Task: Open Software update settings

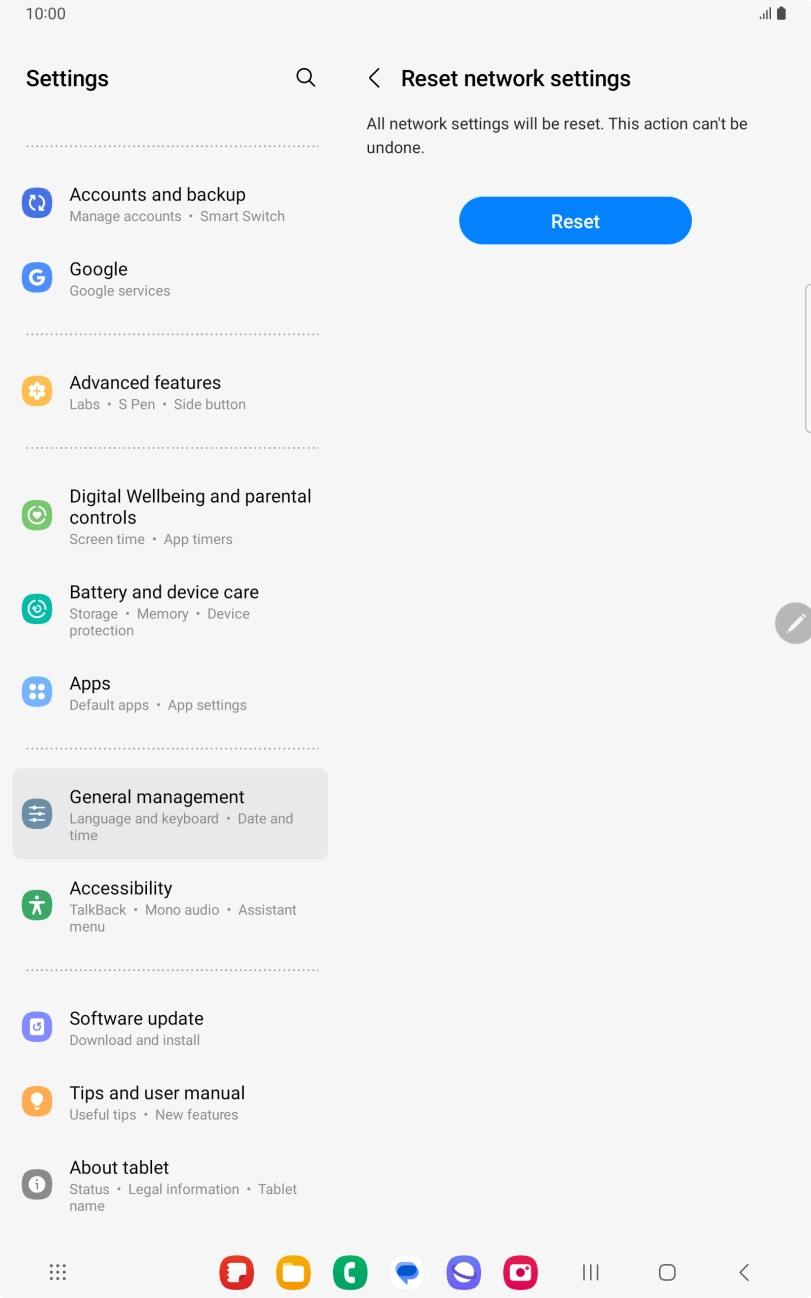Action: [170, 1028]
